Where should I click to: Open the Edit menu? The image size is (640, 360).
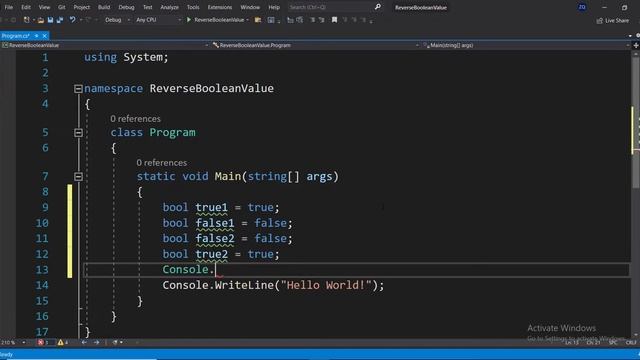[x=26, y=7]
